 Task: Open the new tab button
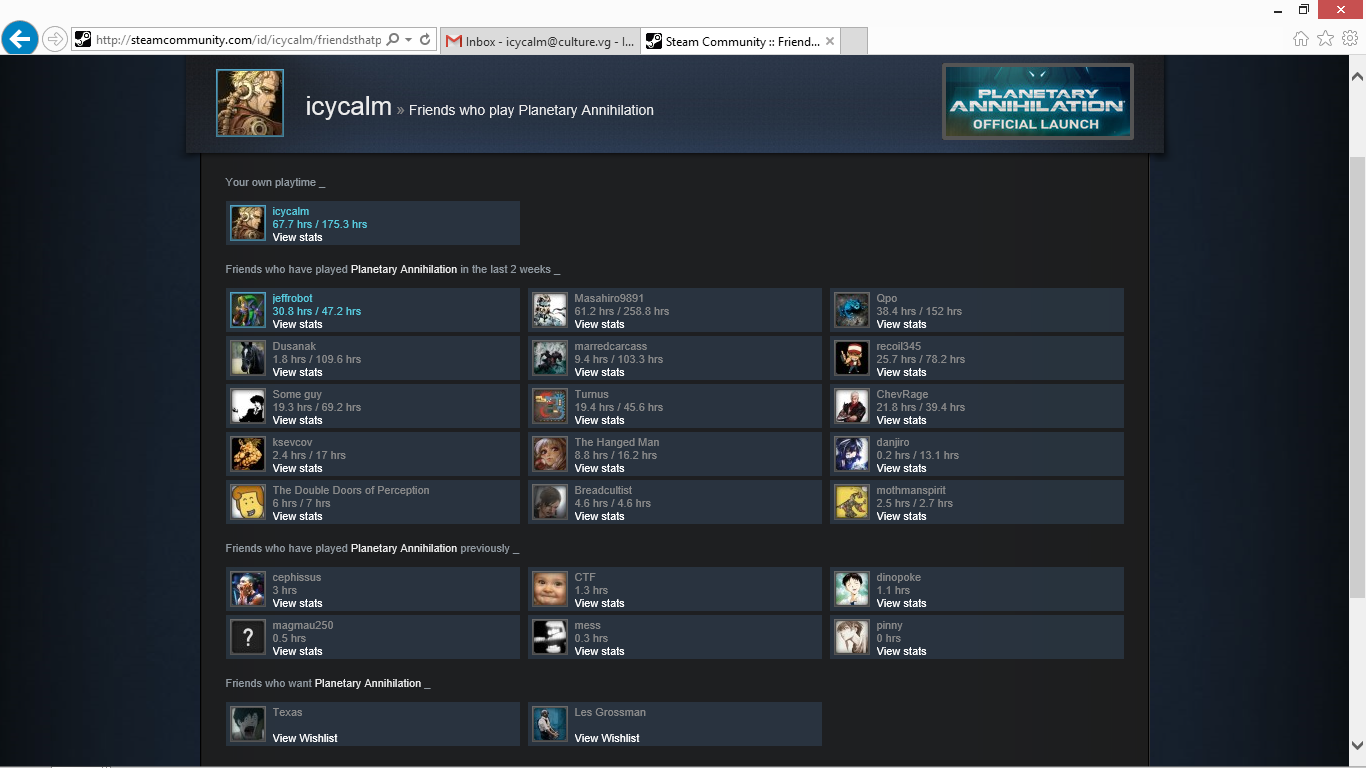pyautogui.click(x=854, y=41)
